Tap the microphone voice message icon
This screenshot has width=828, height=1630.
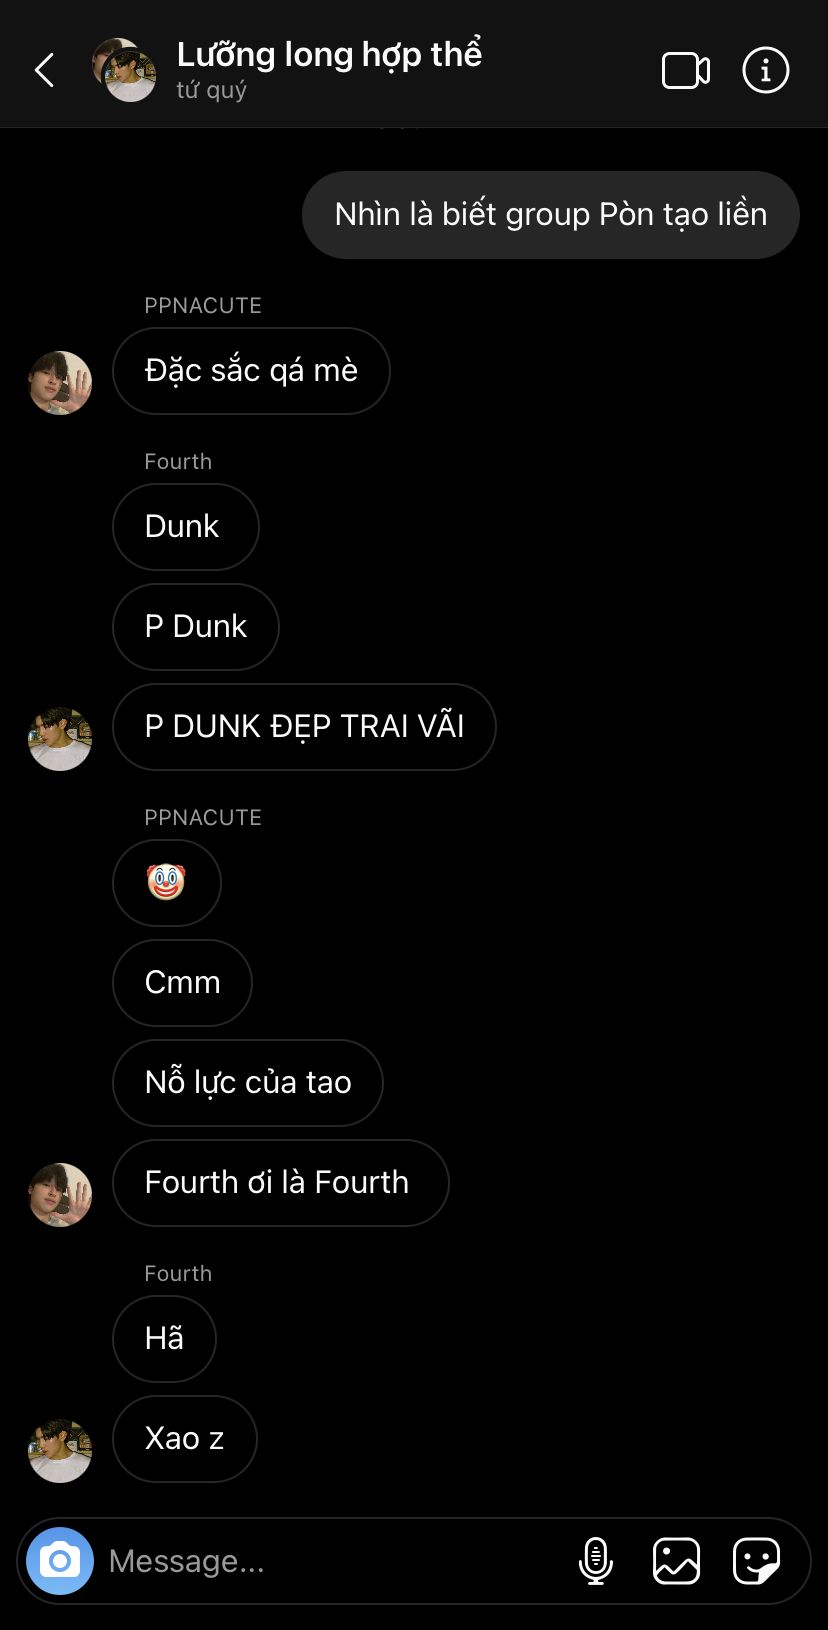coord(596,1560)
